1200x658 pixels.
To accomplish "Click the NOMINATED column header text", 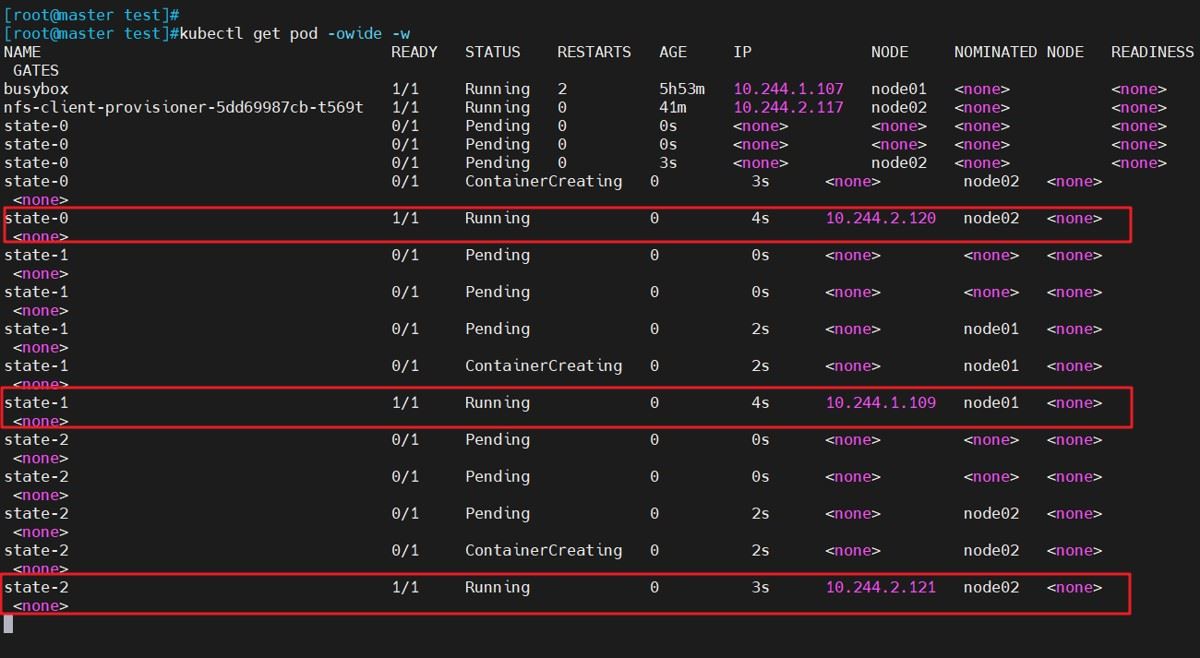I will pyautogui.click(x=995, y=52).
